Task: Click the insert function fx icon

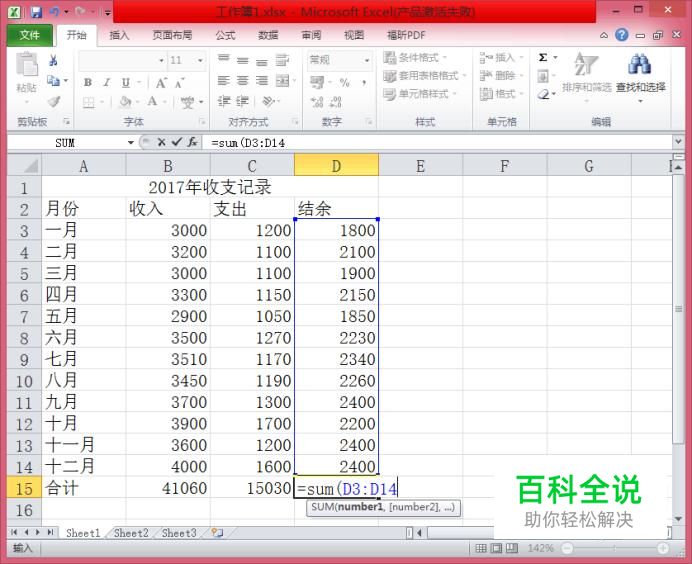Action: point(192,142)
